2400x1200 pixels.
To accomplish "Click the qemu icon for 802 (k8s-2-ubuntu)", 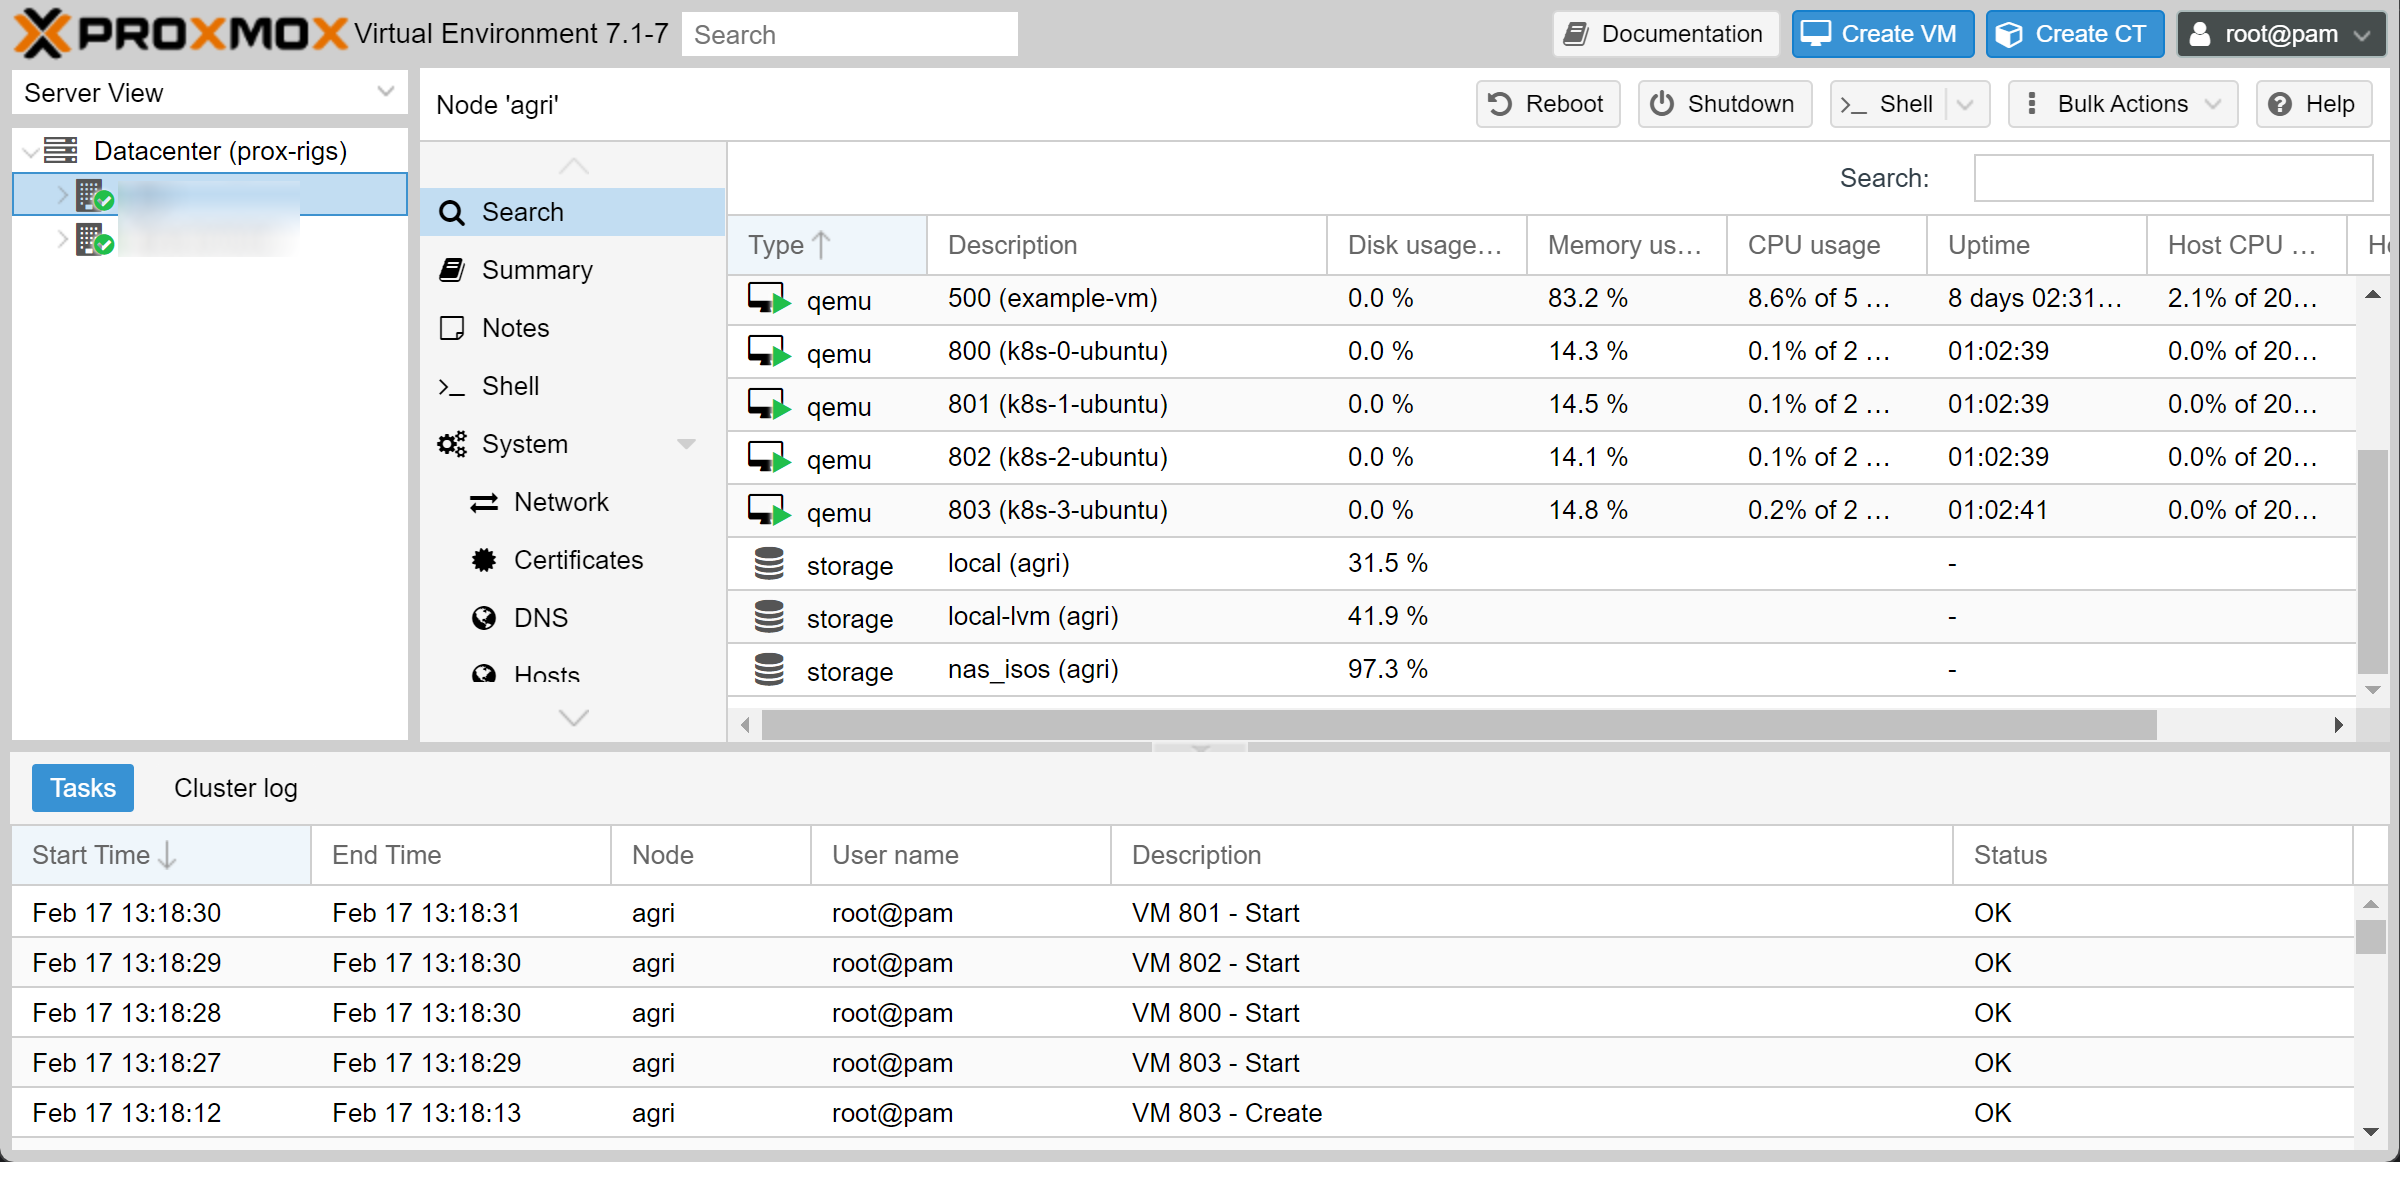I will 769,458.
